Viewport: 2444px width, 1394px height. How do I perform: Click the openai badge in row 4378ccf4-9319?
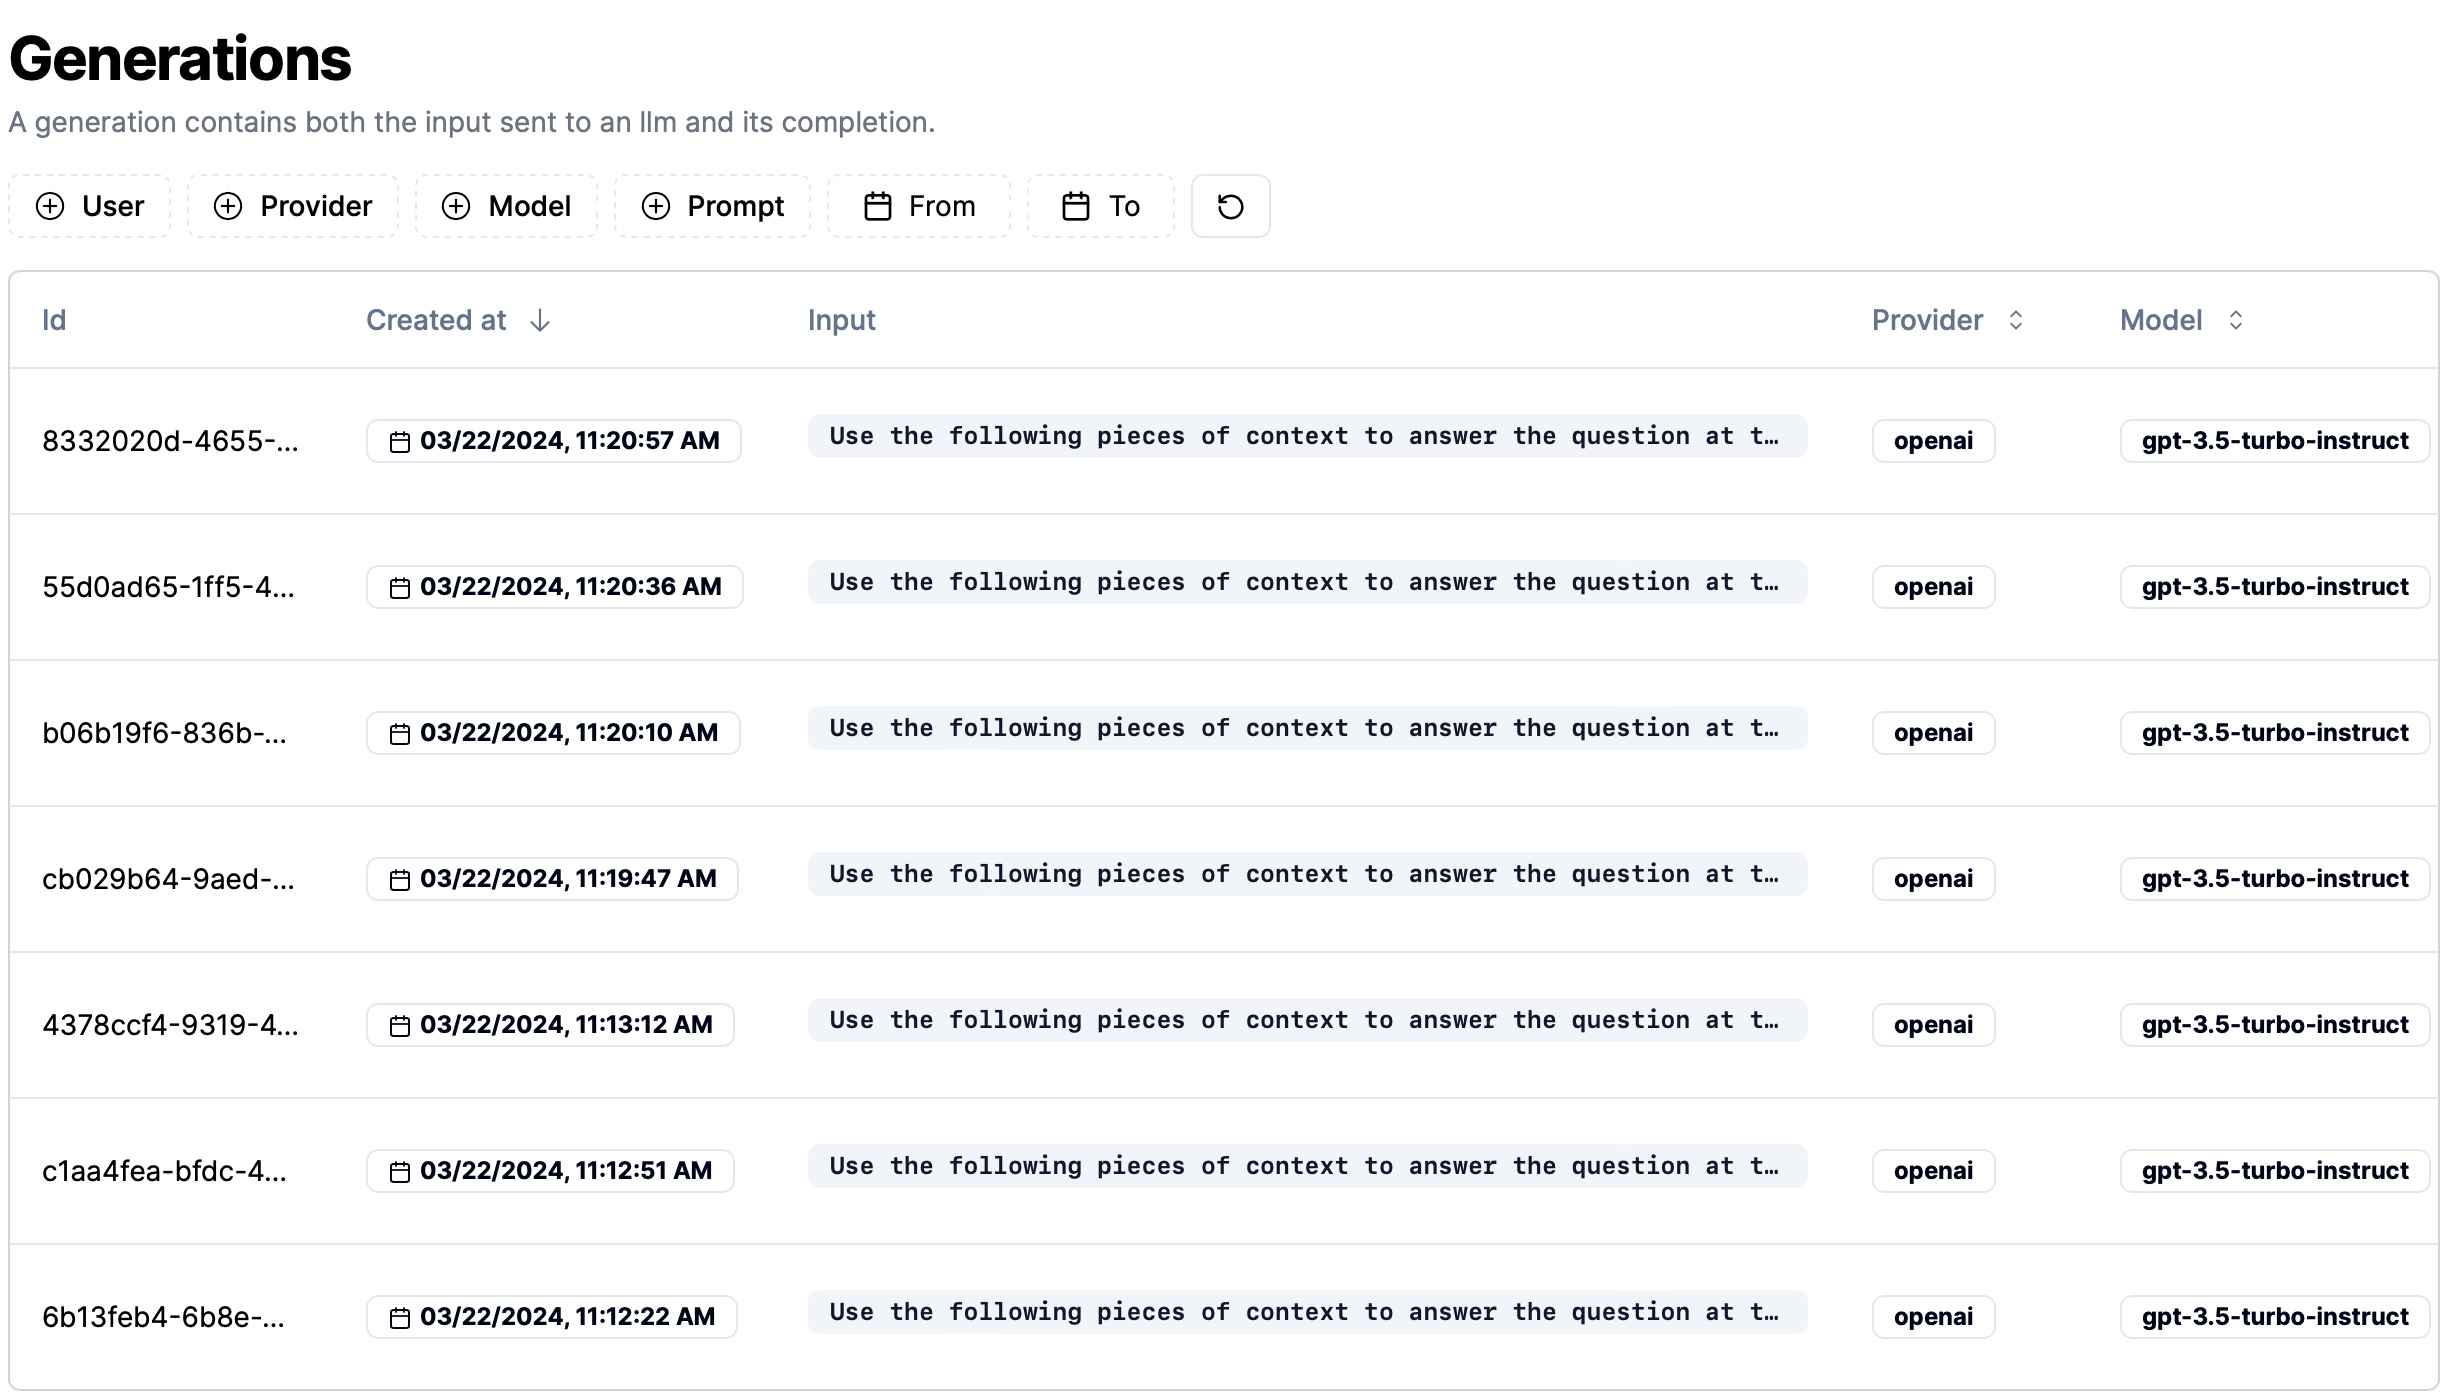click(1932, 1025)
